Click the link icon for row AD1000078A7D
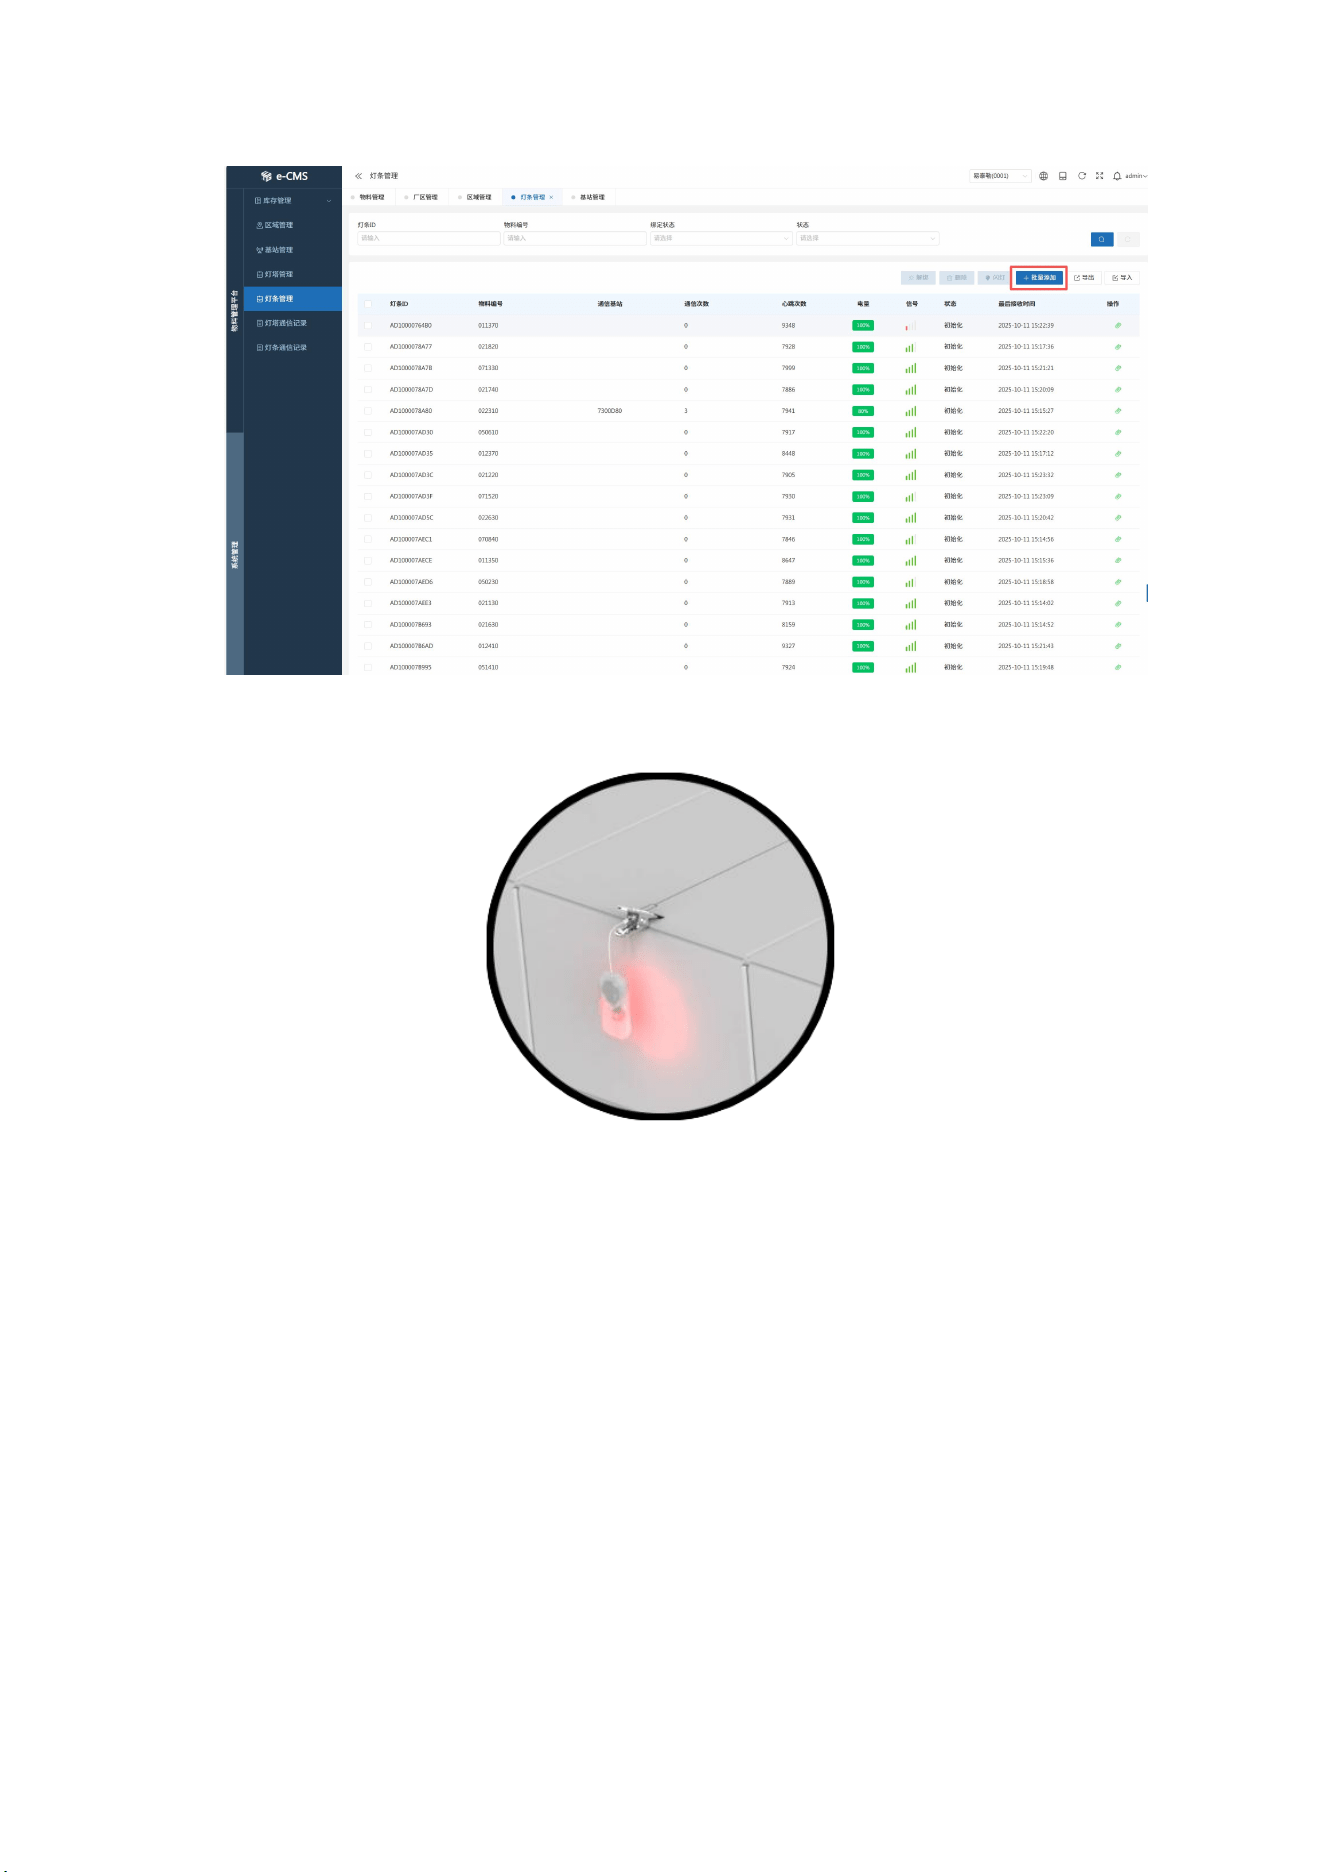 click(1117, 390)
